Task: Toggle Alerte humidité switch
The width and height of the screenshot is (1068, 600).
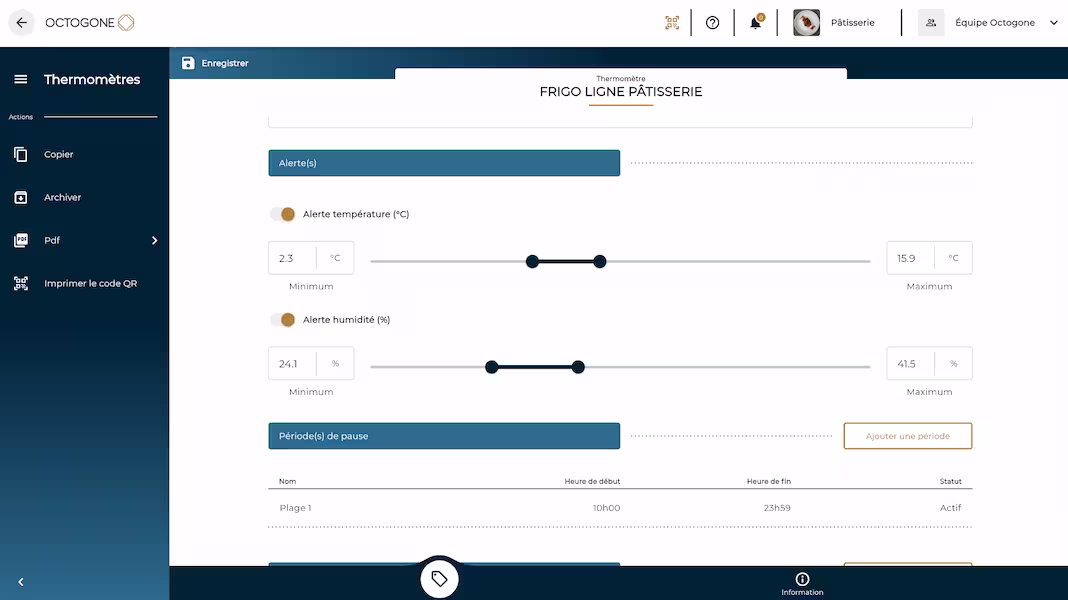Action: [x=283, y=320]
